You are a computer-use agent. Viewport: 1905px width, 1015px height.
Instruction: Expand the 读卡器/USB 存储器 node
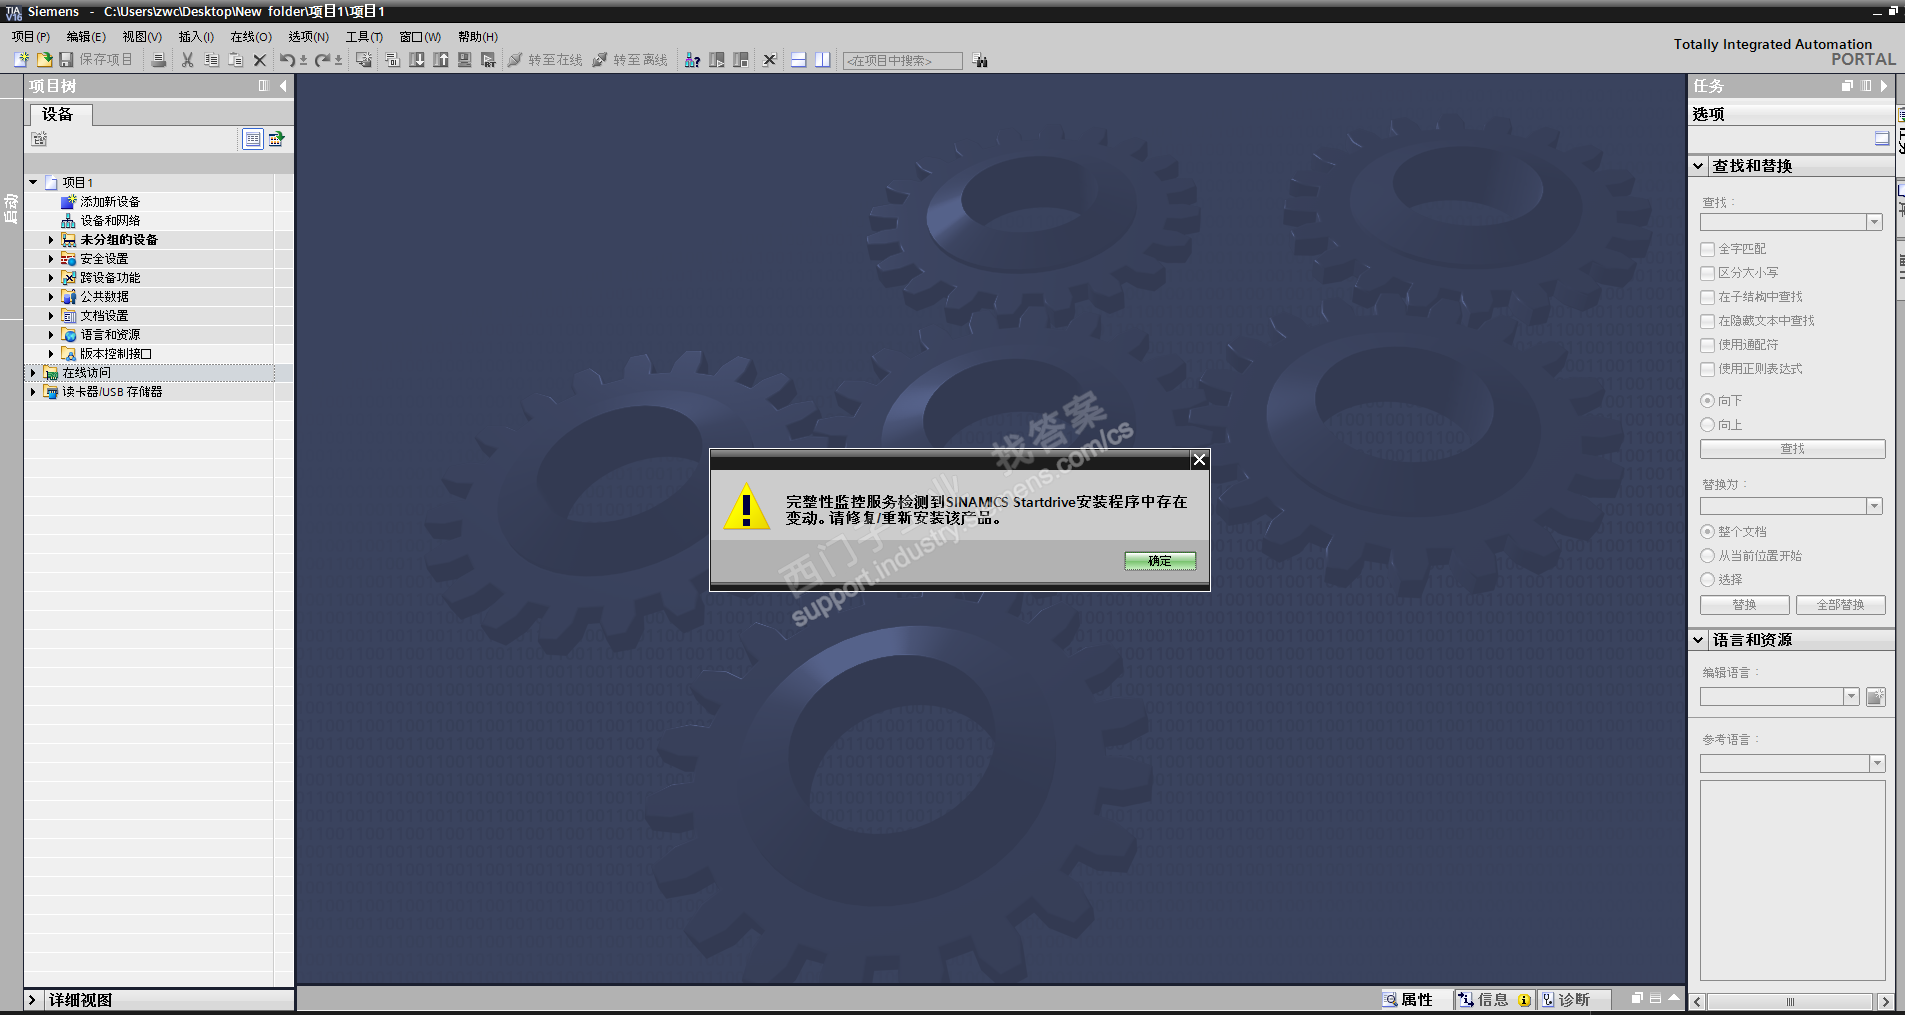pos(33,392)
